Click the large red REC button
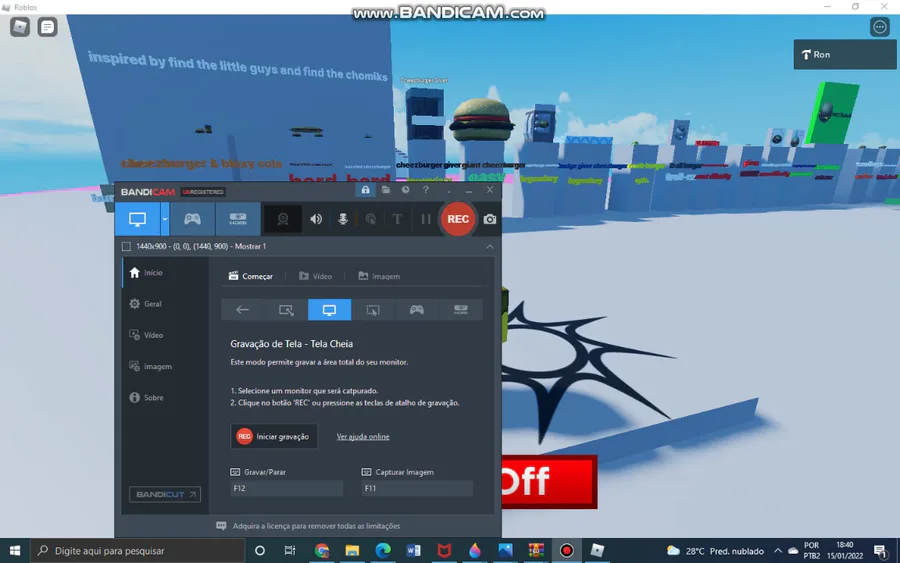This screenshot has height=563, width=900. click(x=458, y=219)
